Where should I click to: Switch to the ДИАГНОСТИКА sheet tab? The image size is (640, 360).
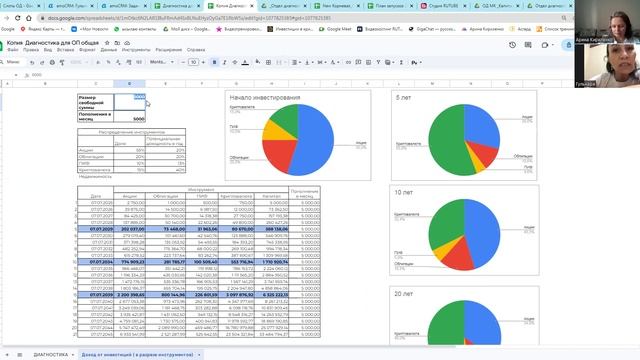[51, 355]
